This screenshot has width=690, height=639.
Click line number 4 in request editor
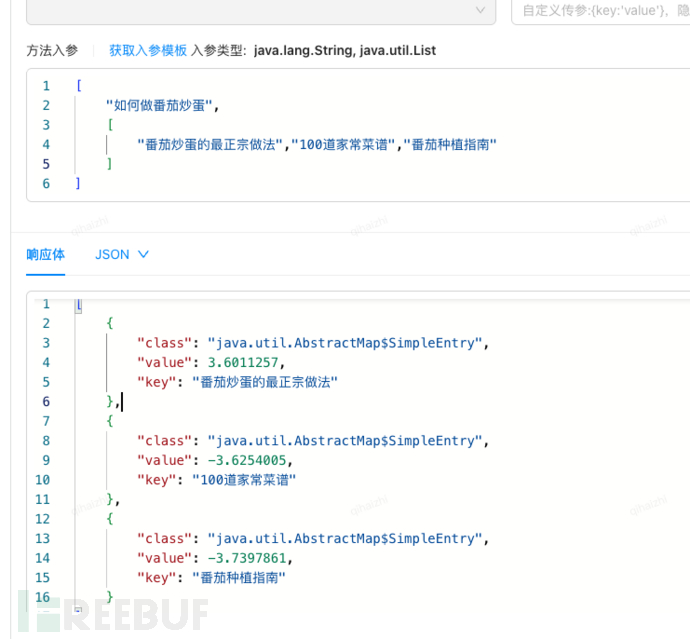pos(46,145)
